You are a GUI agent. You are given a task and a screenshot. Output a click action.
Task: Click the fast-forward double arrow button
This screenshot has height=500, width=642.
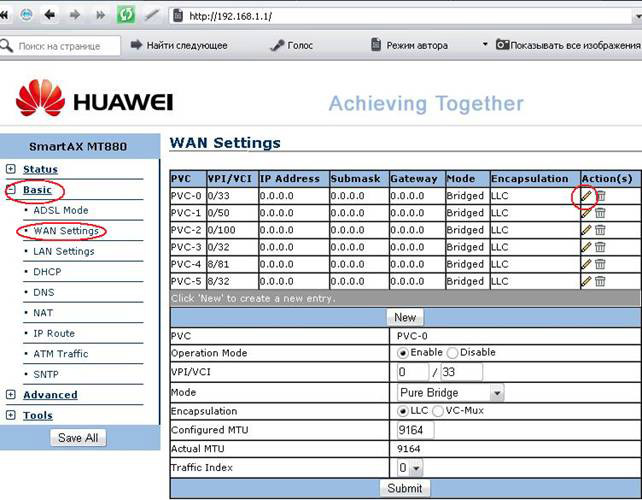pos(100,15)
